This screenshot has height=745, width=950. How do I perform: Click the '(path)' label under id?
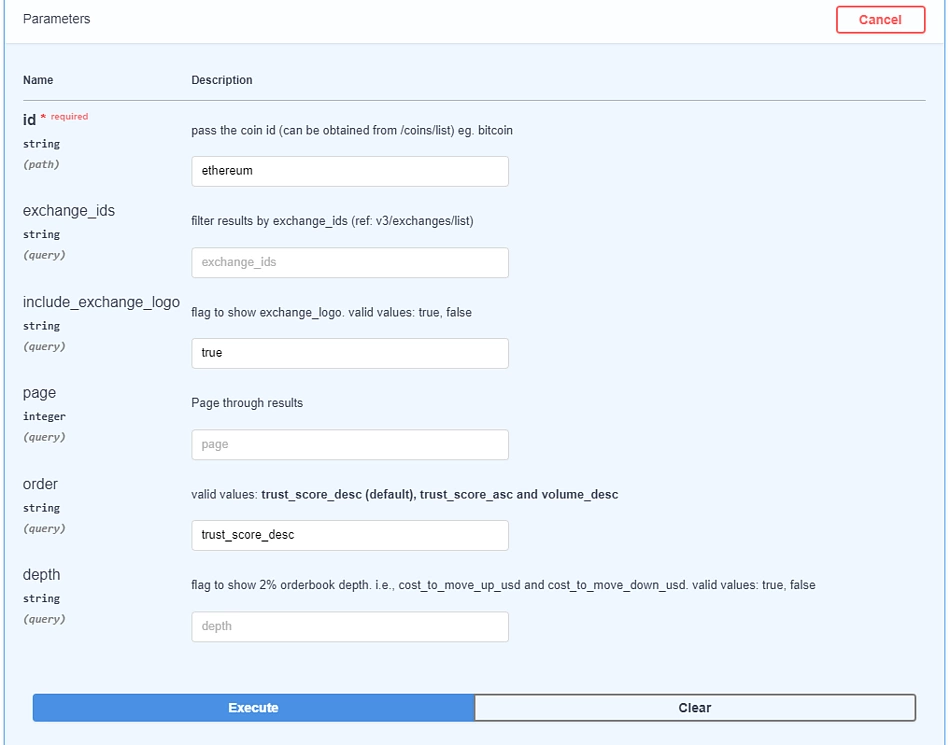(41, 164)
